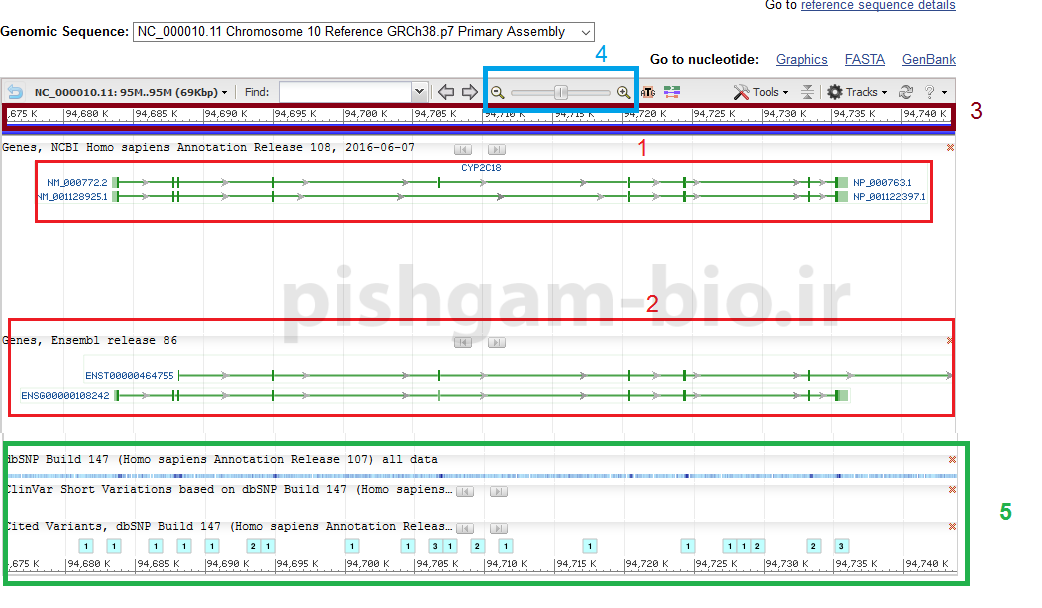
Task: Zoom to sequence with ATG icon
Action: 648,92
